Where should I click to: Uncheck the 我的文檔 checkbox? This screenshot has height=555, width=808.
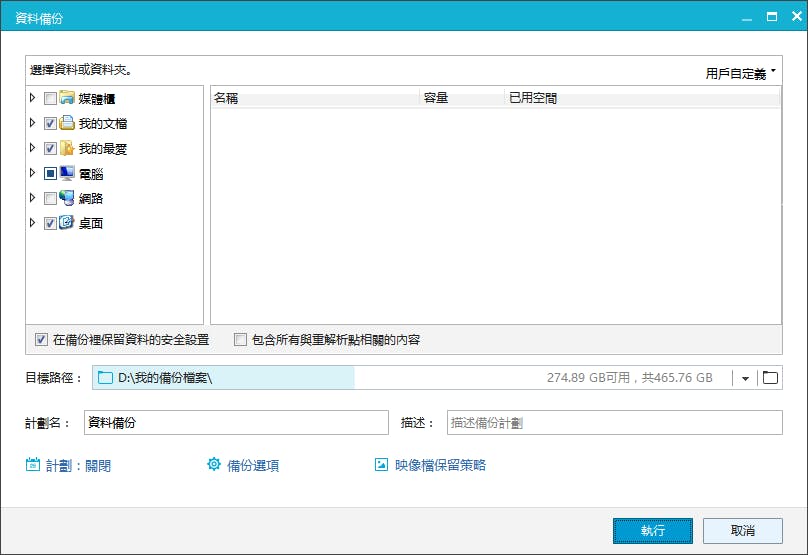[50, 123]
